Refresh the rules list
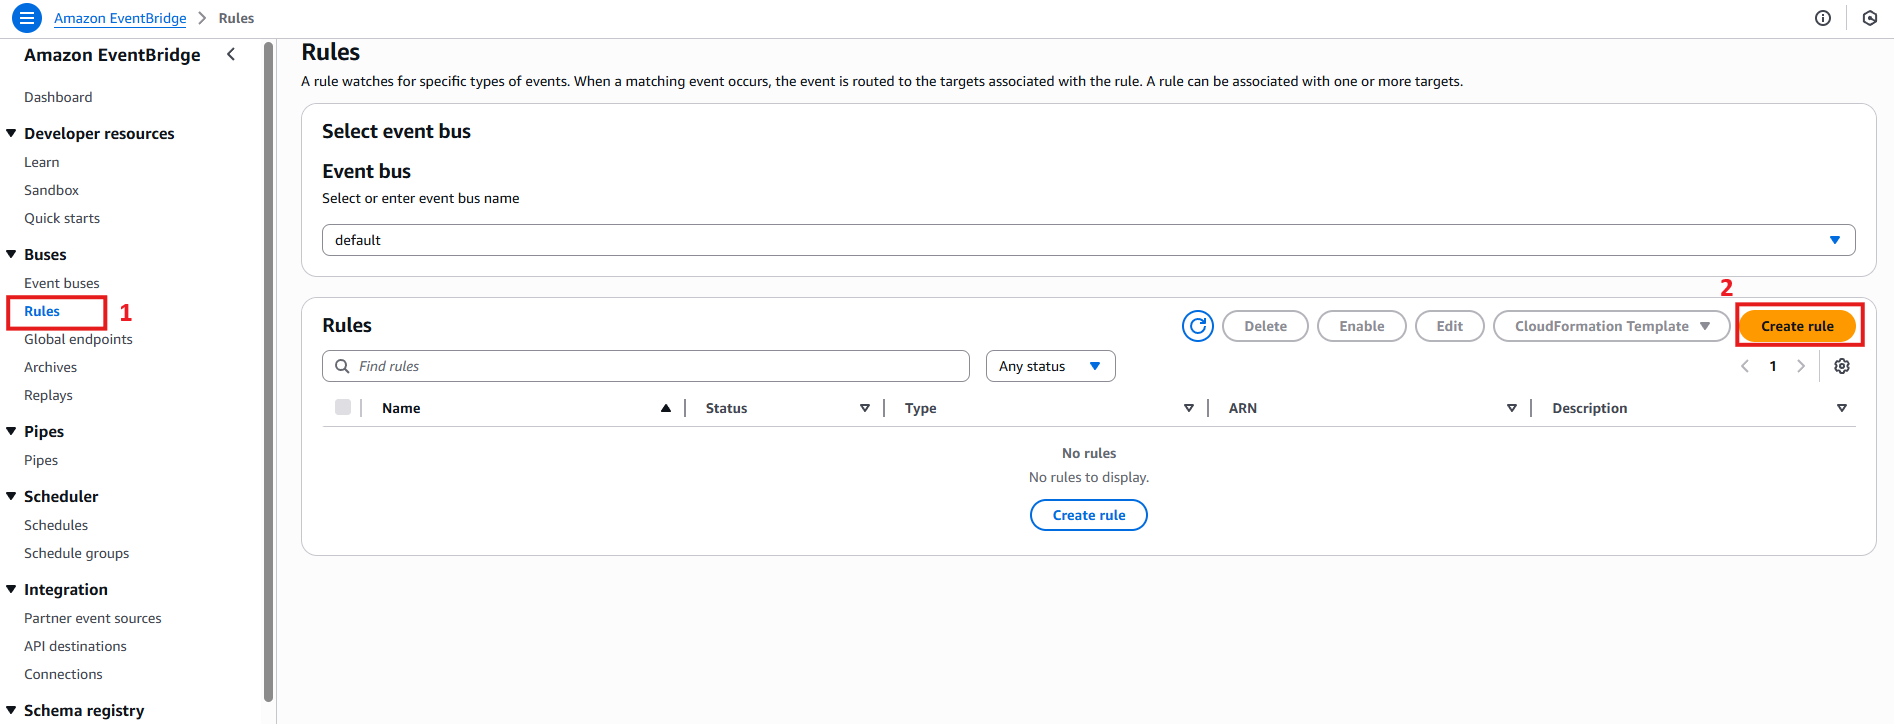This screenshot has height=724, width=1894. coord(1198,326)
